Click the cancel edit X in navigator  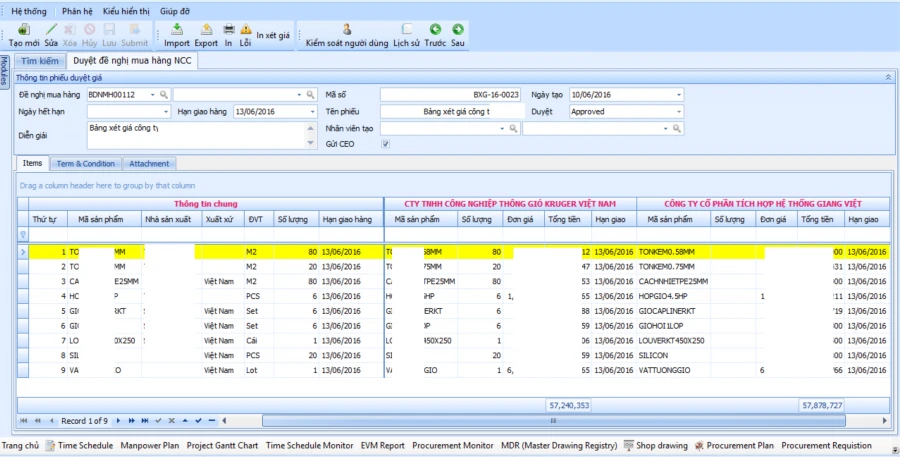172,421
